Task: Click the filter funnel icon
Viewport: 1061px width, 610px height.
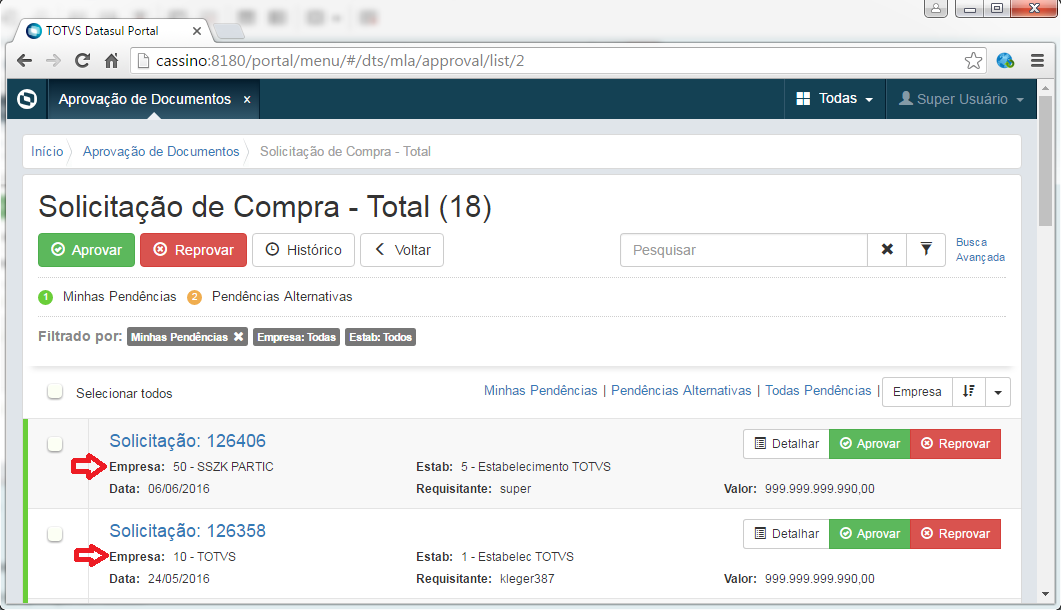Action: point(926,250)
